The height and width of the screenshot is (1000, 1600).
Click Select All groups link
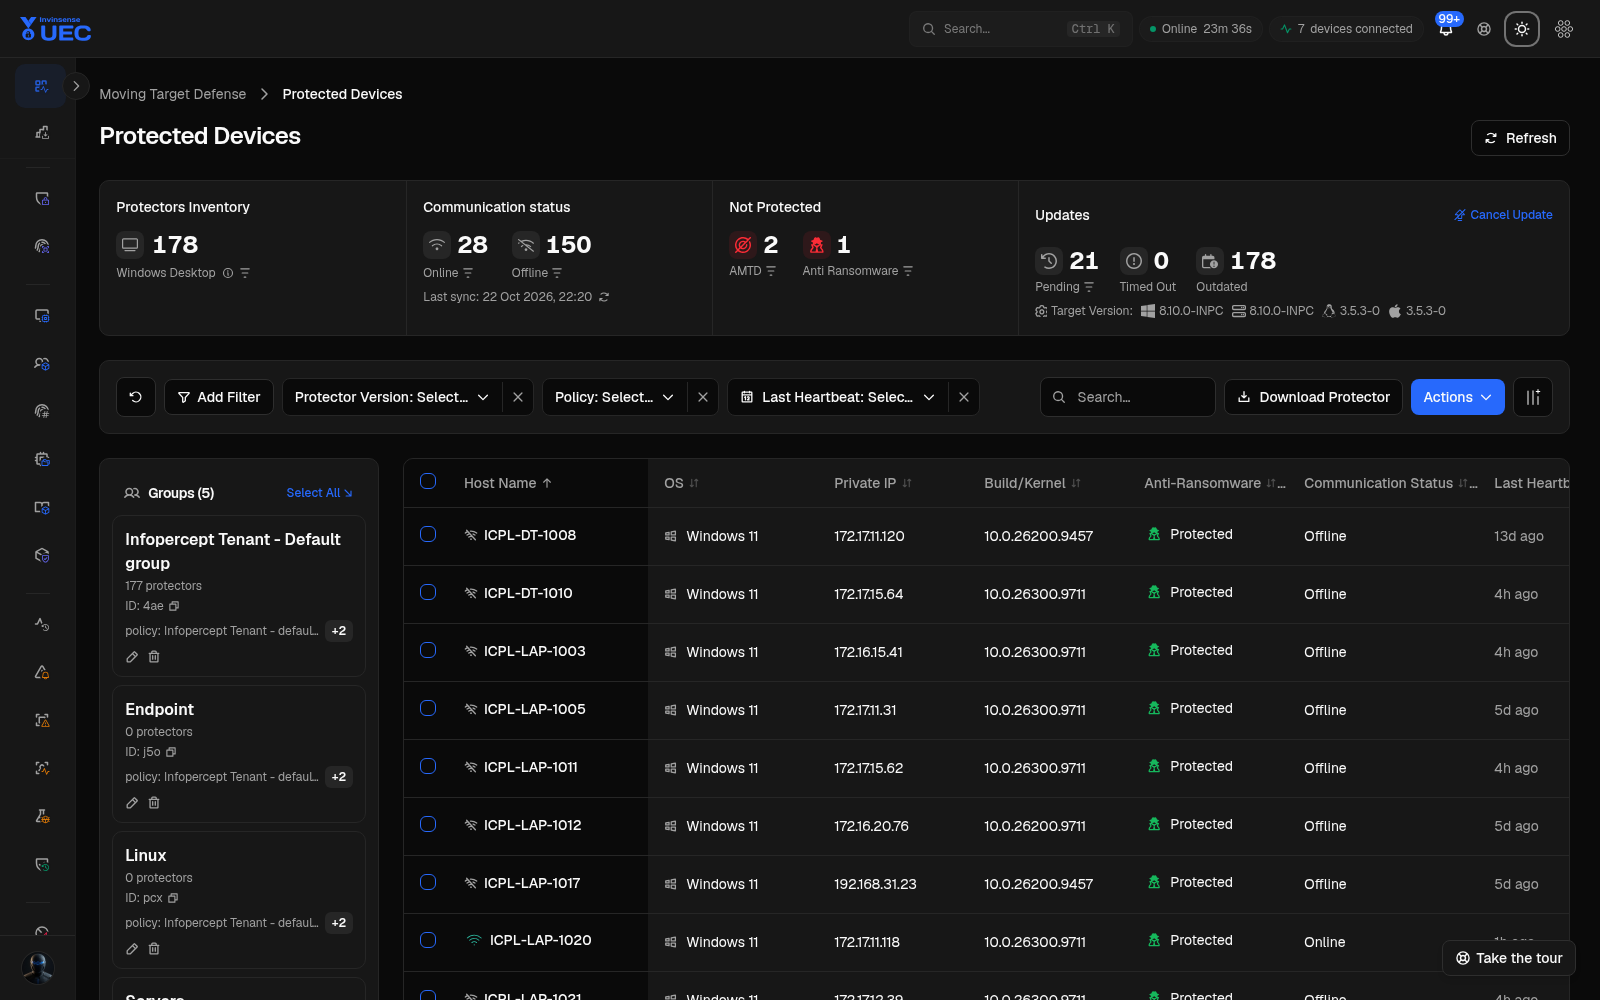tap(319, 493)
